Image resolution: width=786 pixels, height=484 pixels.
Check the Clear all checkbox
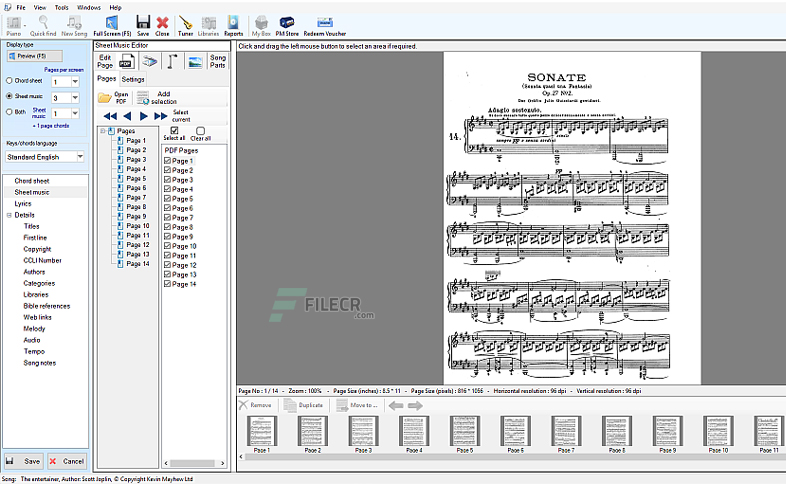[x=200, y=130]
